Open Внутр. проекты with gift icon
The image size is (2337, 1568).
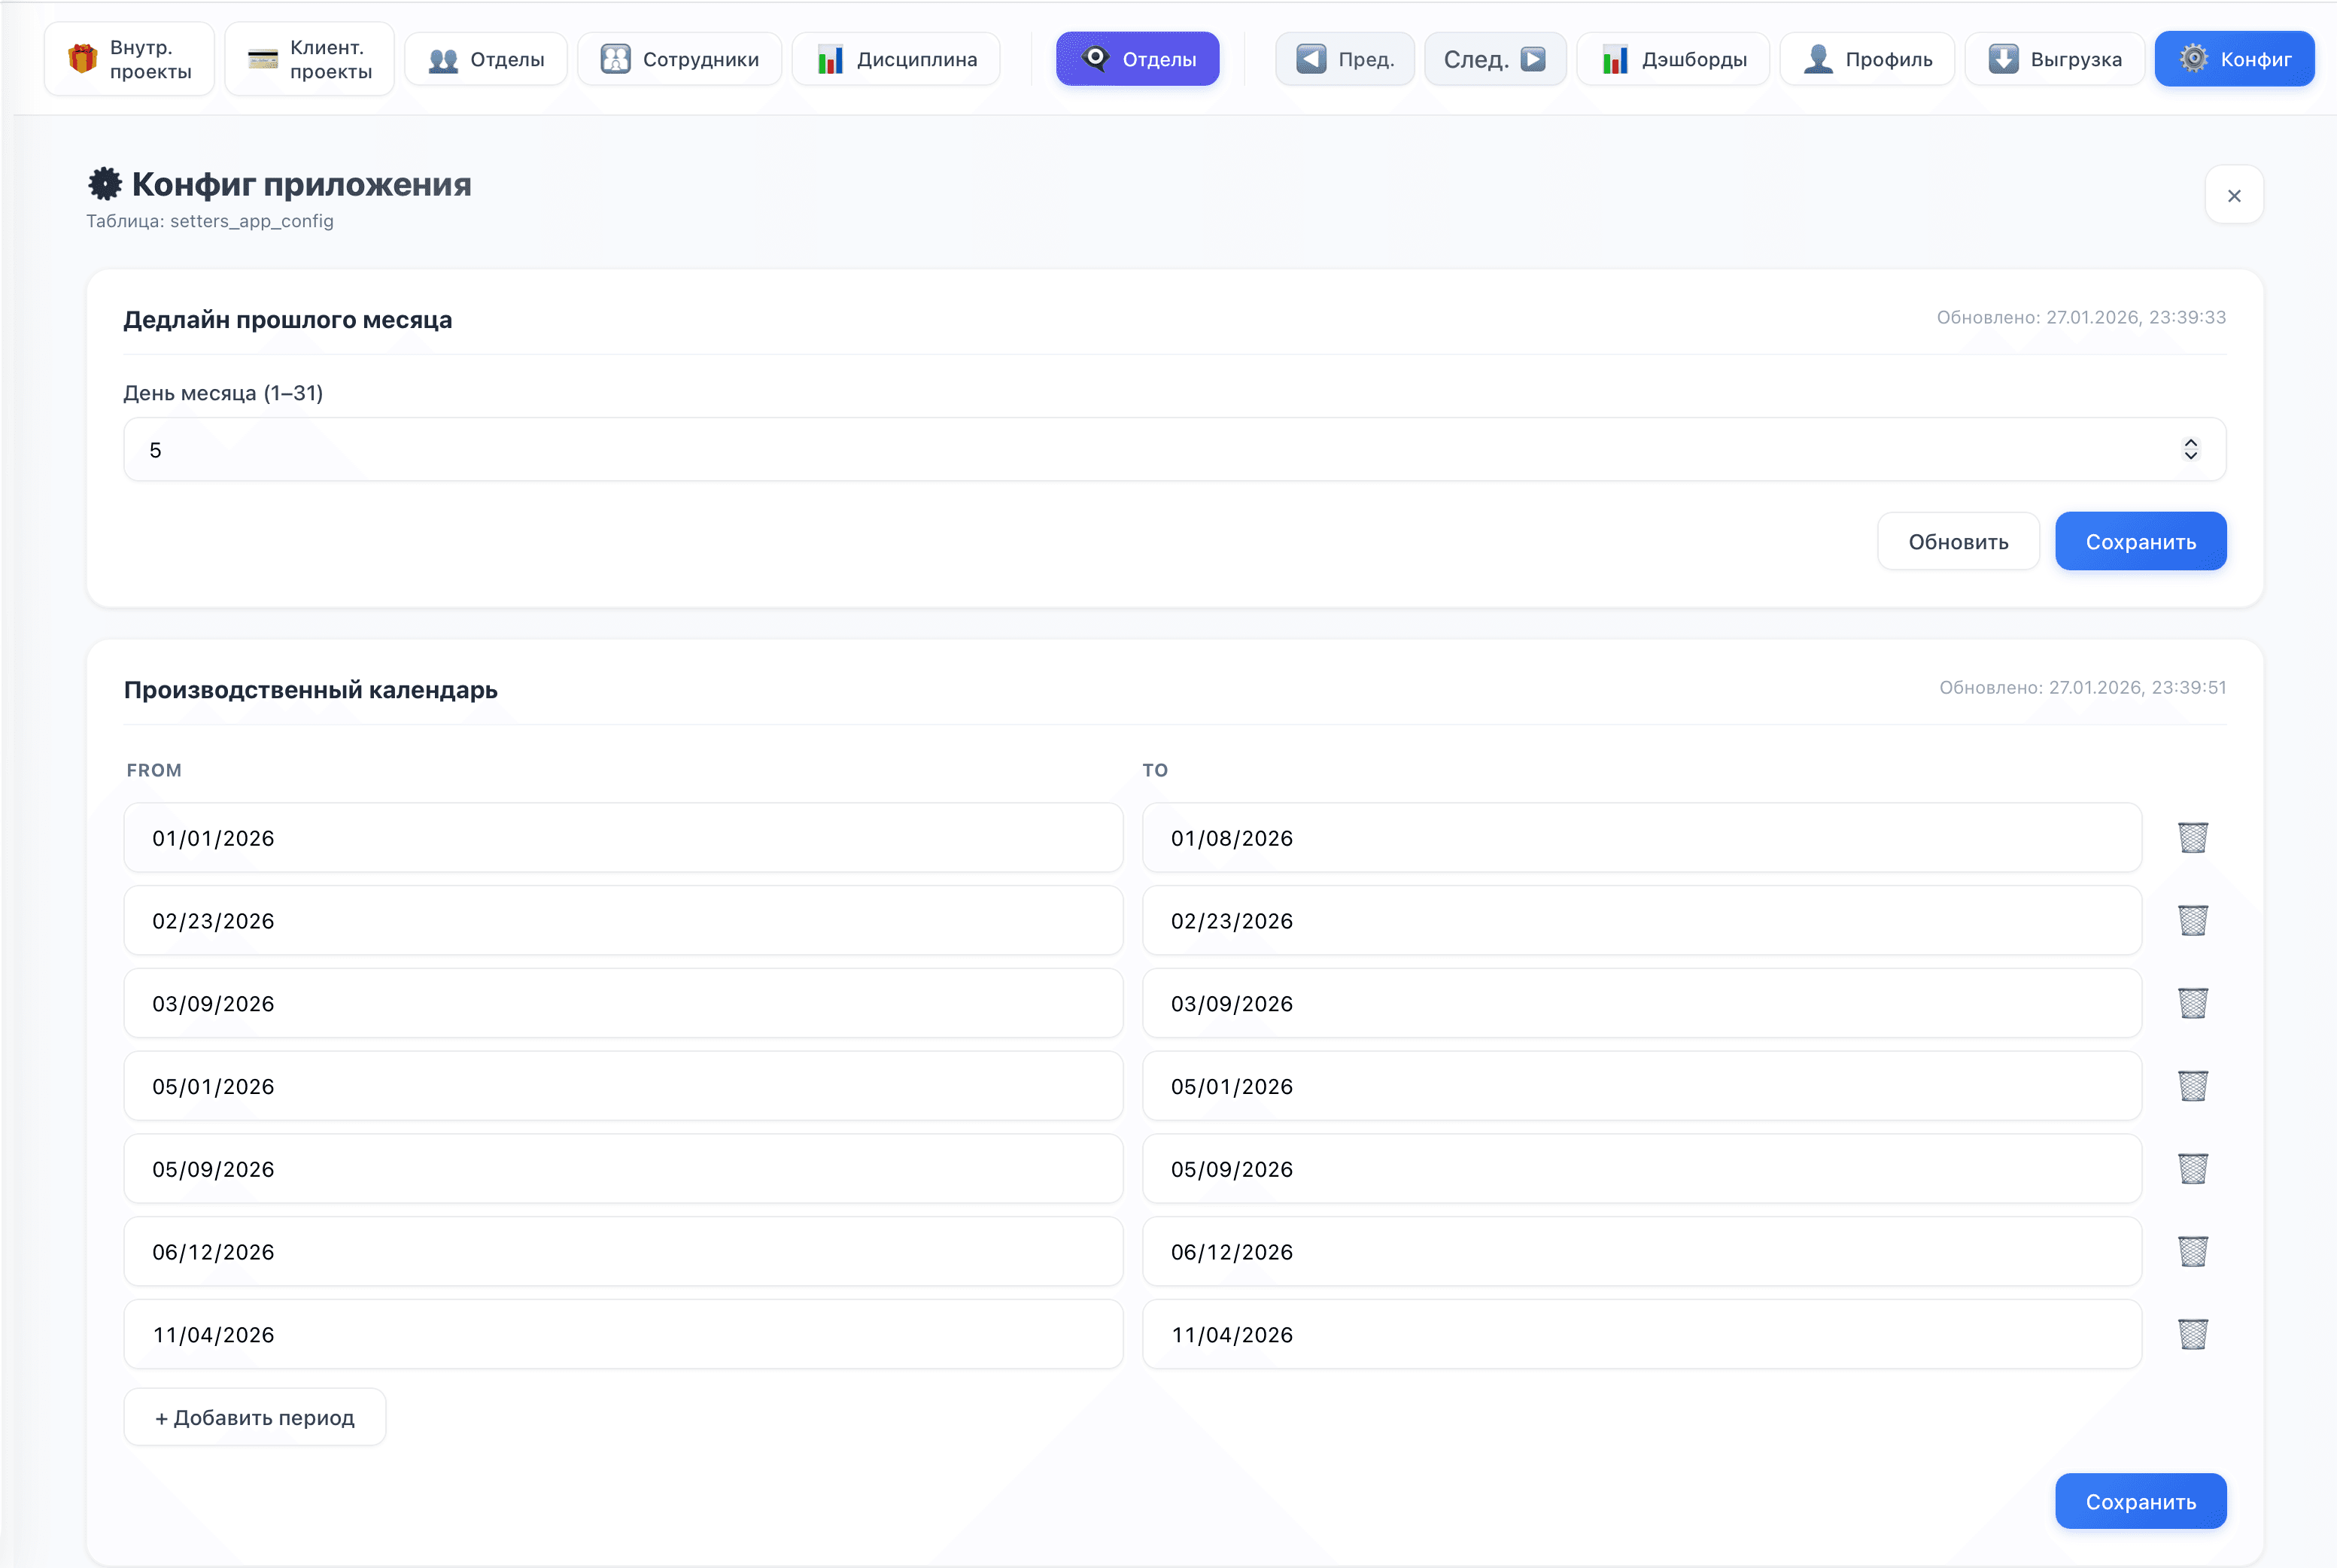pos(130,59)
